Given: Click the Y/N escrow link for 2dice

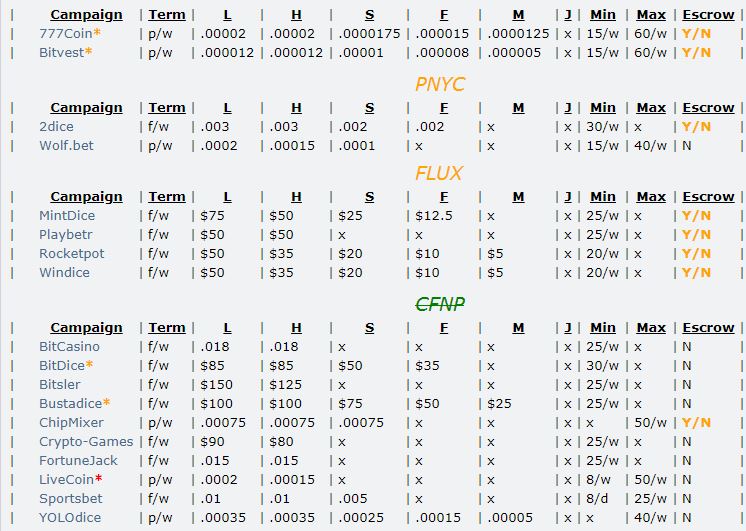Looking at the screenshot, I should [x=696, y=127].
